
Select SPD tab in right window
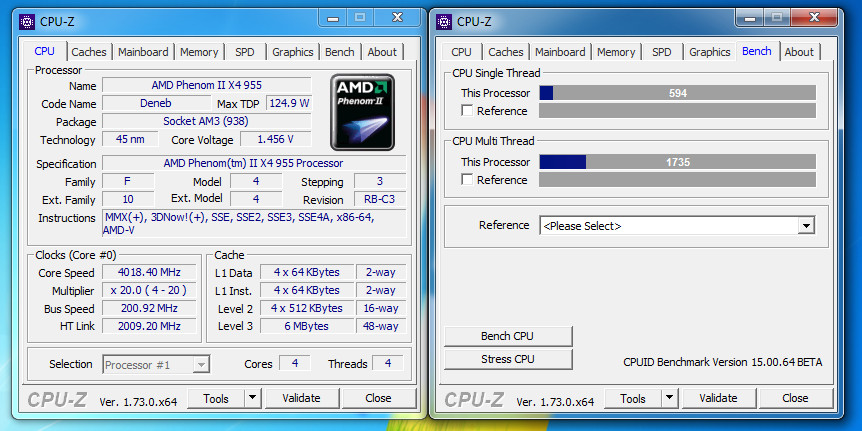pyautogui.click(x=661, y=52)
